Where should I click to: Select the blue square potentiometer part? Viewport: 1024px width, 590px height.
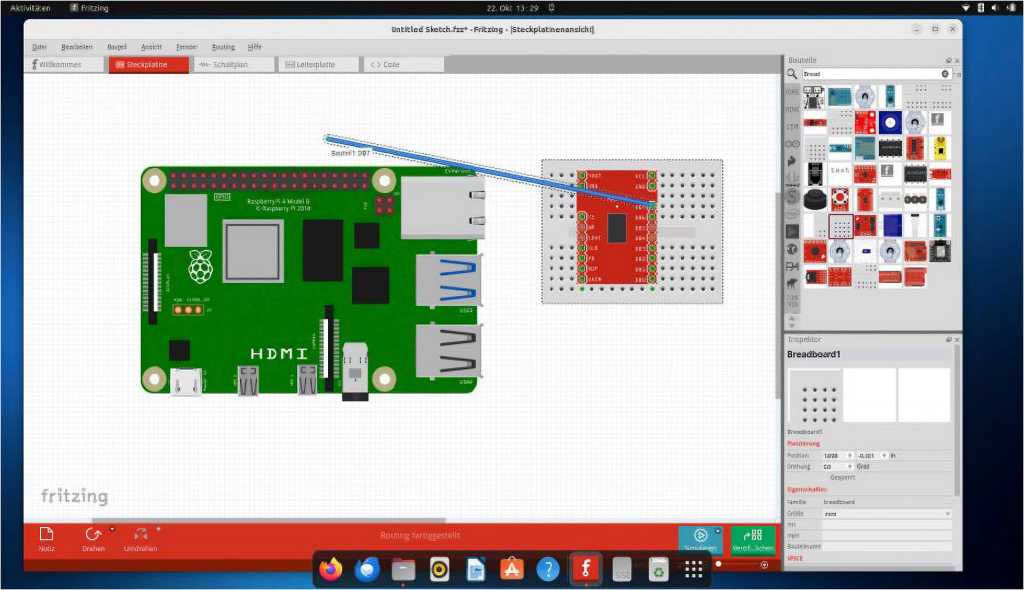889,122
